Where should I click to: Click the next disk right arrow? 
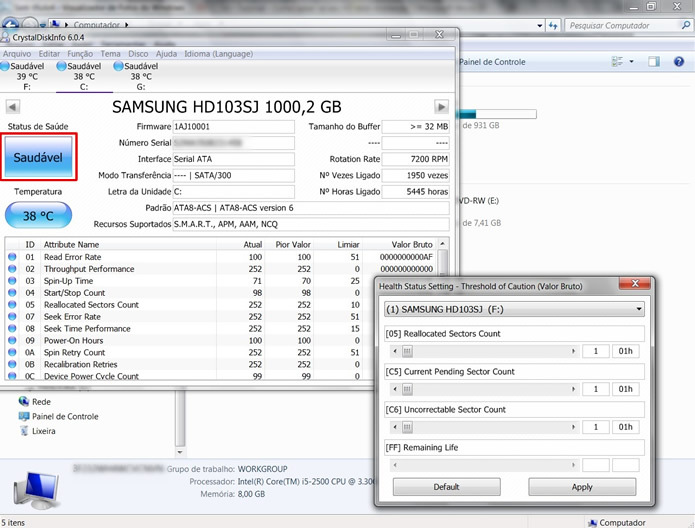tap(441, 107)
